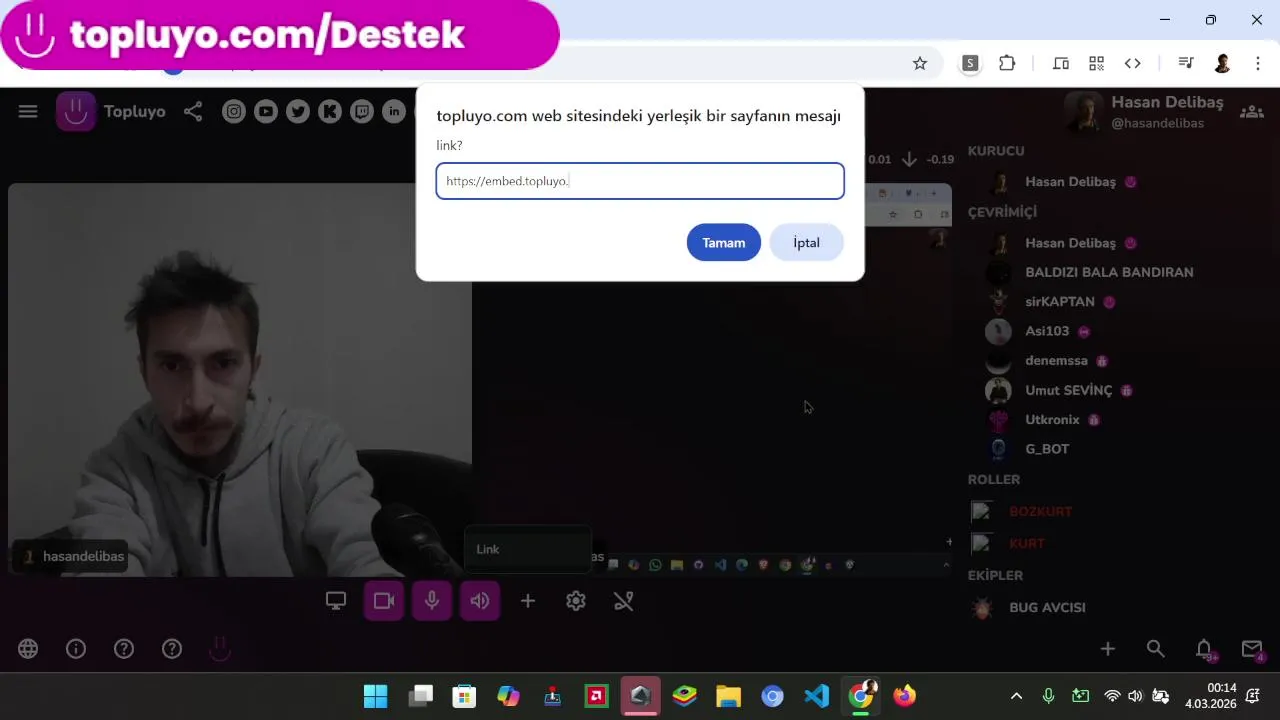Open the Instagram social icon
This screenshot has width=1280, height=720.
tap(234, 112)
